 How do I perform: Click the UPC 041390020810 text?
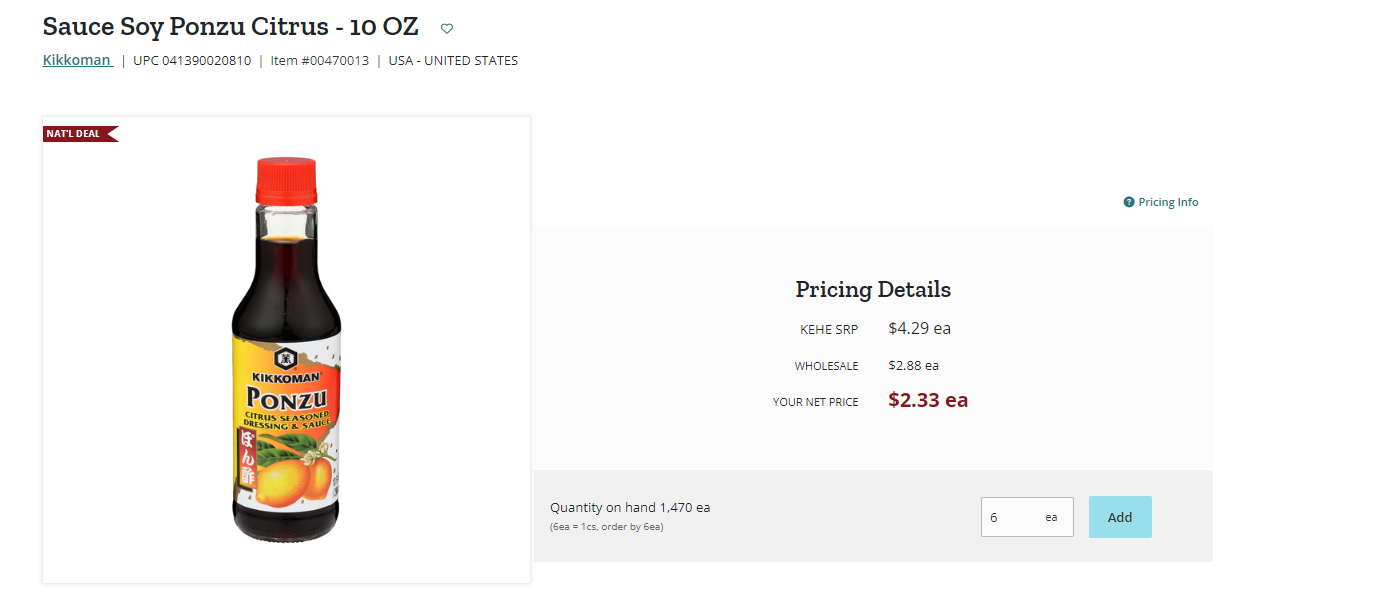[x=192, y=60]
